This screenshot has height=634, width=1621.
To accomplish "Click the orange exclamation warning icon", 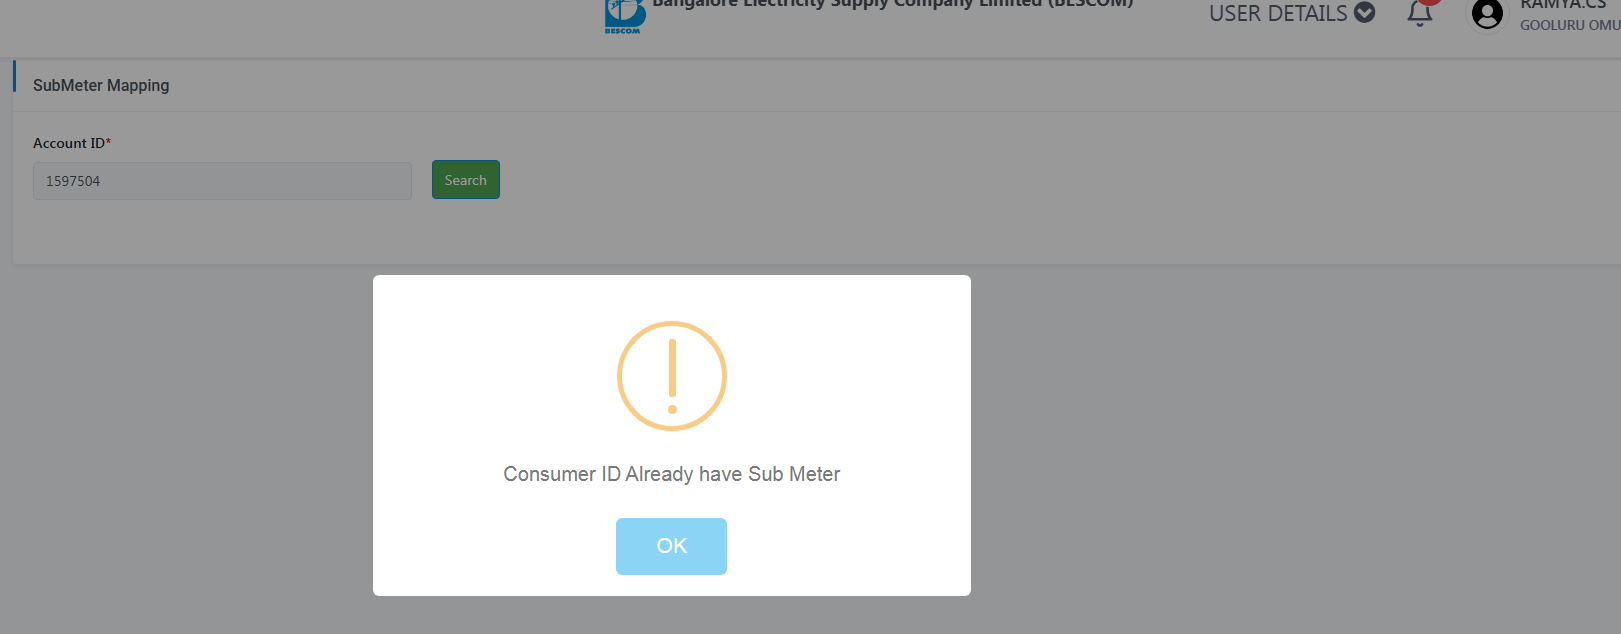I will [672, 376].
